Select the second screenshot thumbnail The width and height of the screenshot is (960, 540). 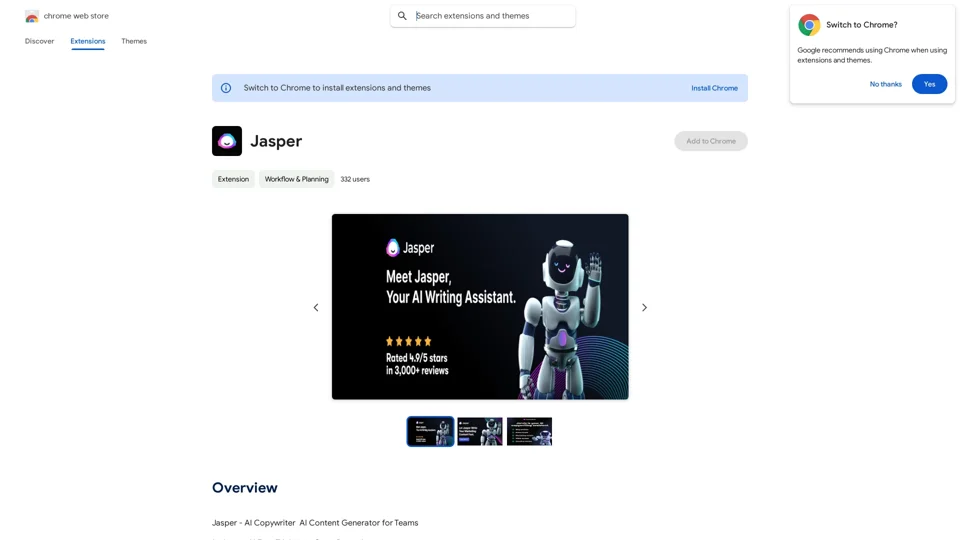(480, 432)
